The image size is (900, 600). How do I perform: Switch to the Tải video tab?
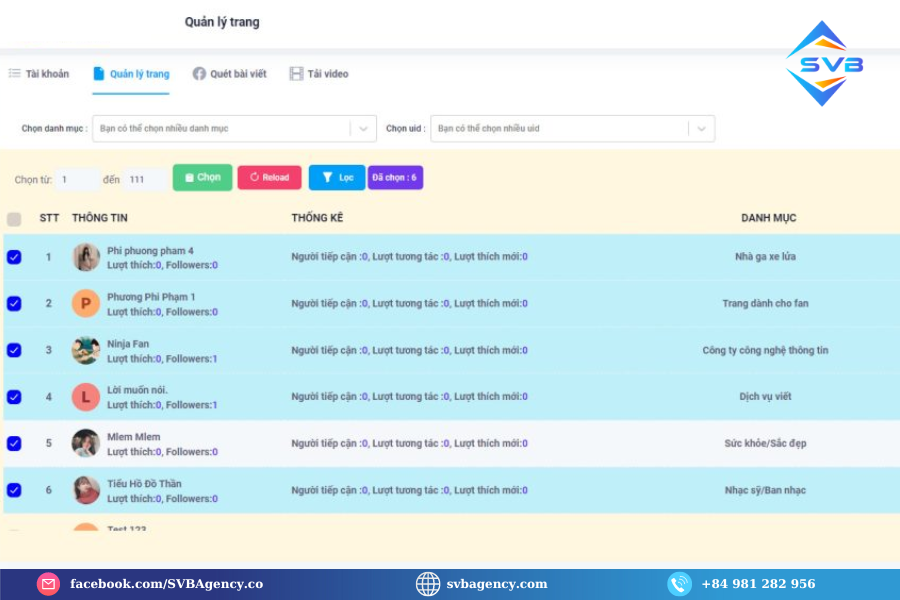point(319,74)
